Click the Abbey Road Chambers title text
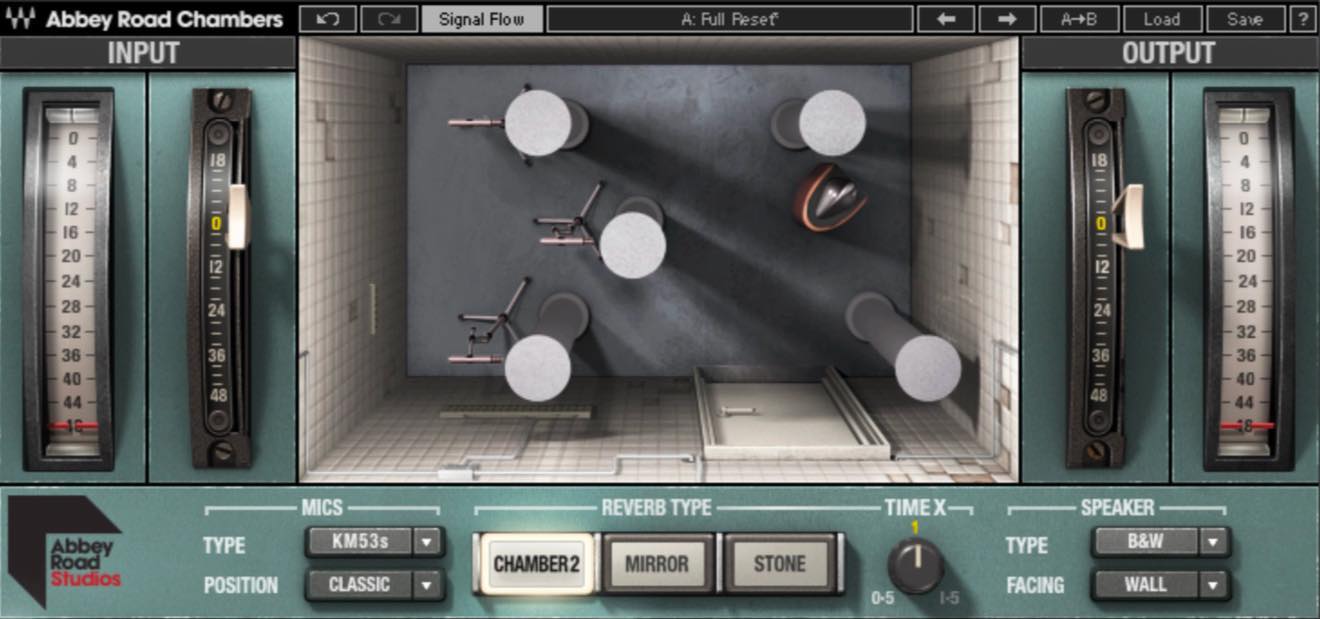1320x619 pixels. click(x=165, y=19)
